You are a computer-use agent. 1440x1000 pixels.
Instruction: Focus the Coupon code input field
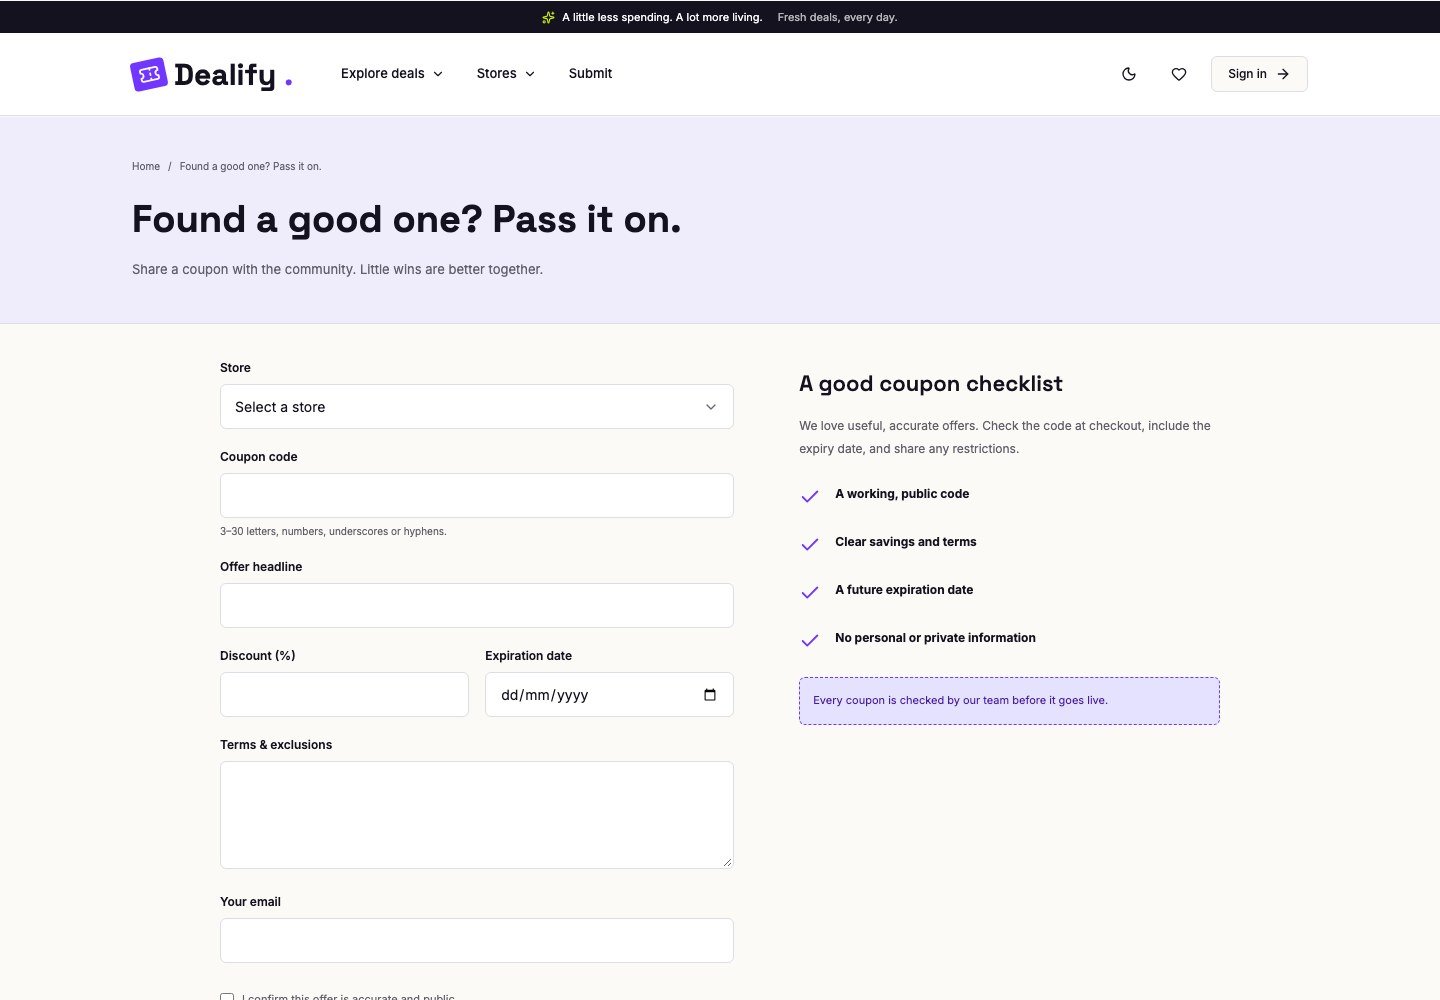coord(477,496)
